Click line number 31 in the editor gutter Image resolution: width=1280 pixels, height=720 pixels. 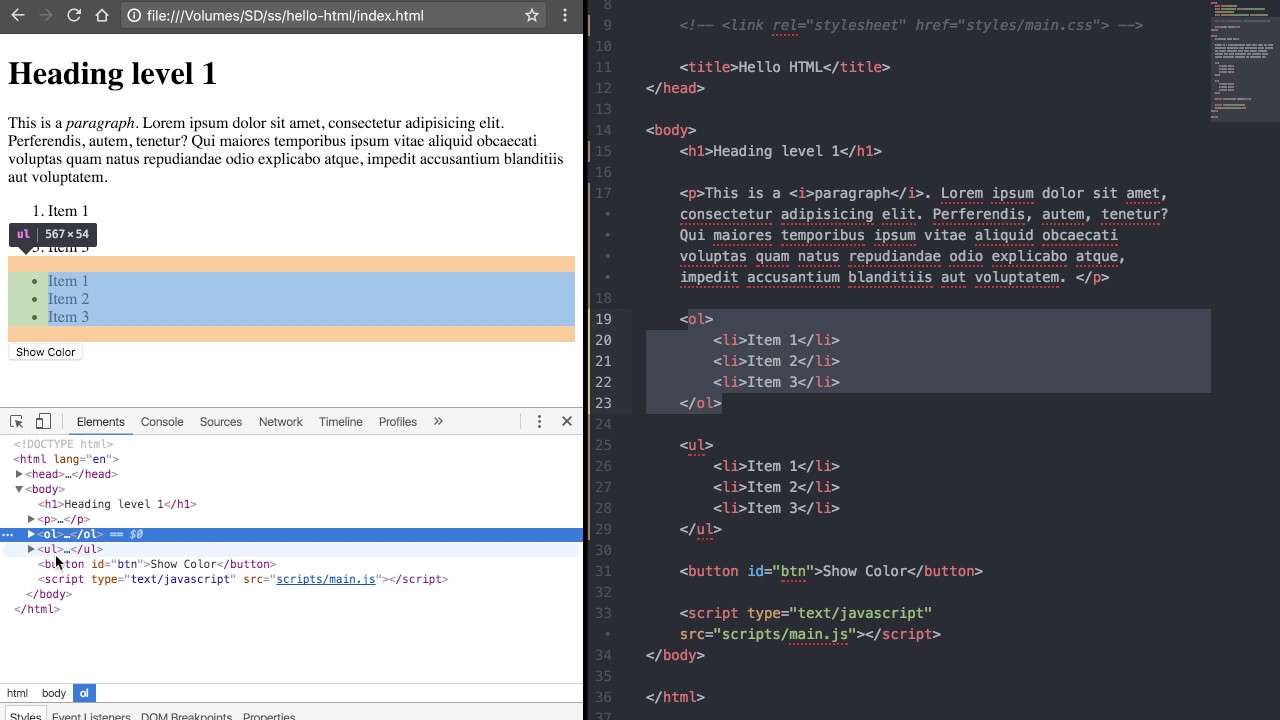pyautogui.click(x=603, y=571)
